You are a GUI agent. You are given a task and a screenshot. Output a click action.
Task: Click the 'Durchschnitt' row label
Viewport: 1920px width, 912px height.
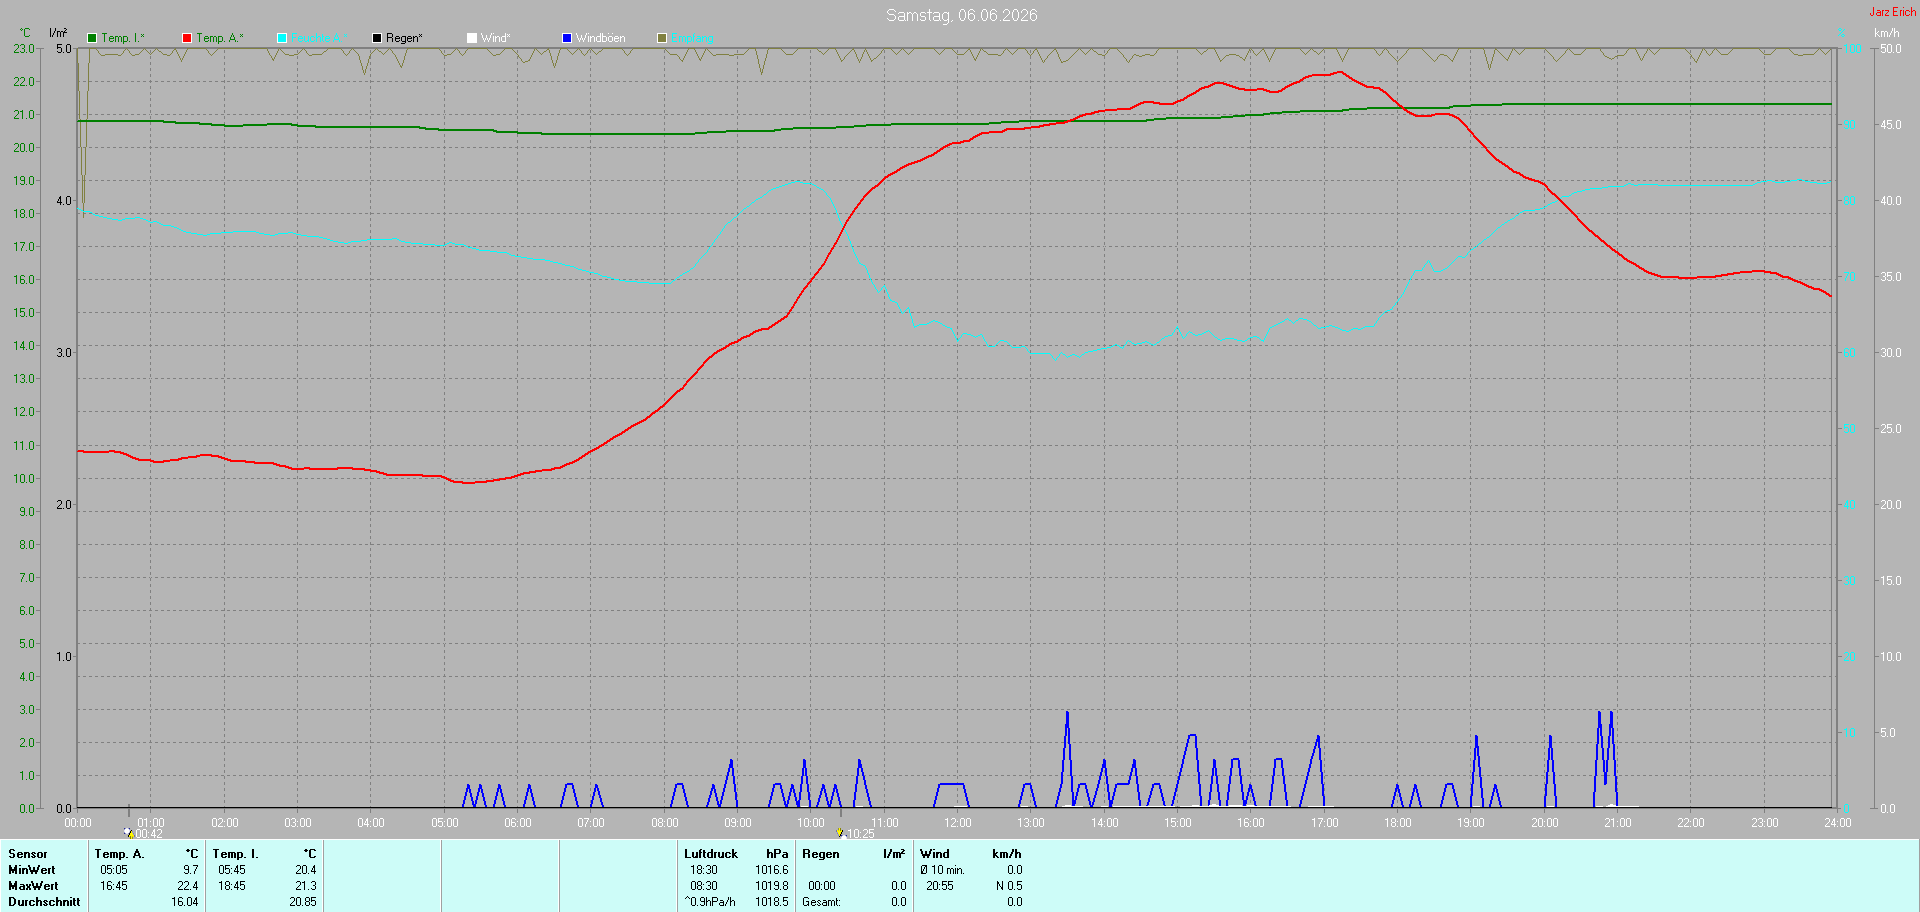pyautogui.click(x=44, y=902)
